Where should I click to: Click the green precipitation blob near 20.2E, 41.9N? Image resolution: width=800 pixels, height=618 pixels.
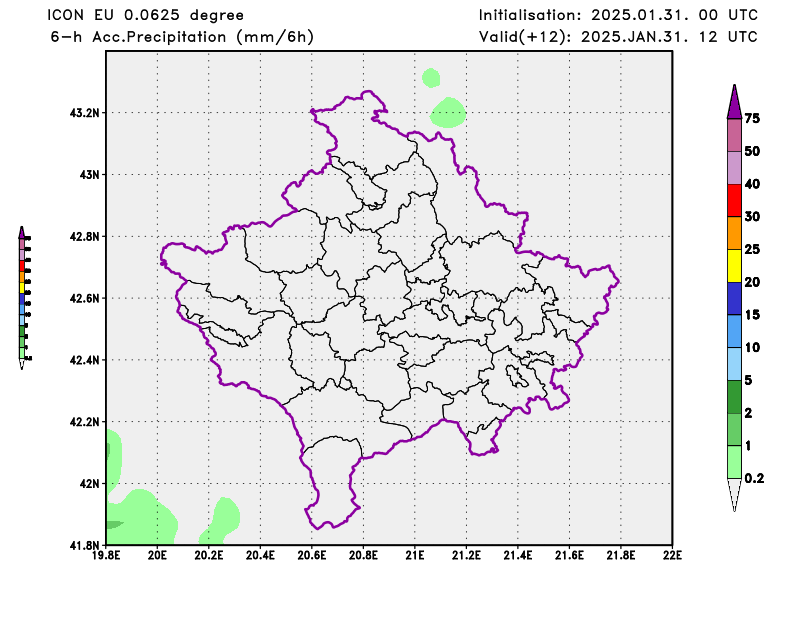(220, 521)
